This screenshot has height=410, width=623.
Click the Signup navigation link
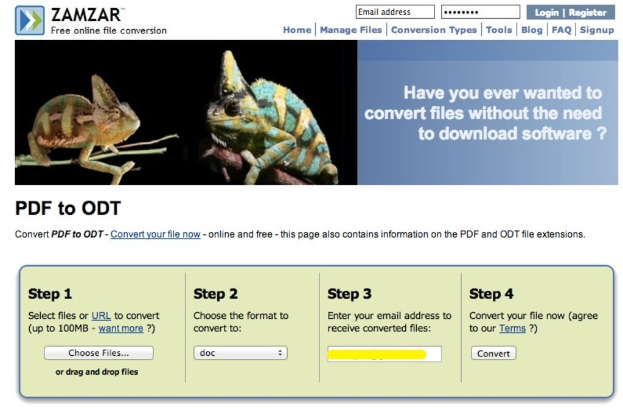pos(597,30)
